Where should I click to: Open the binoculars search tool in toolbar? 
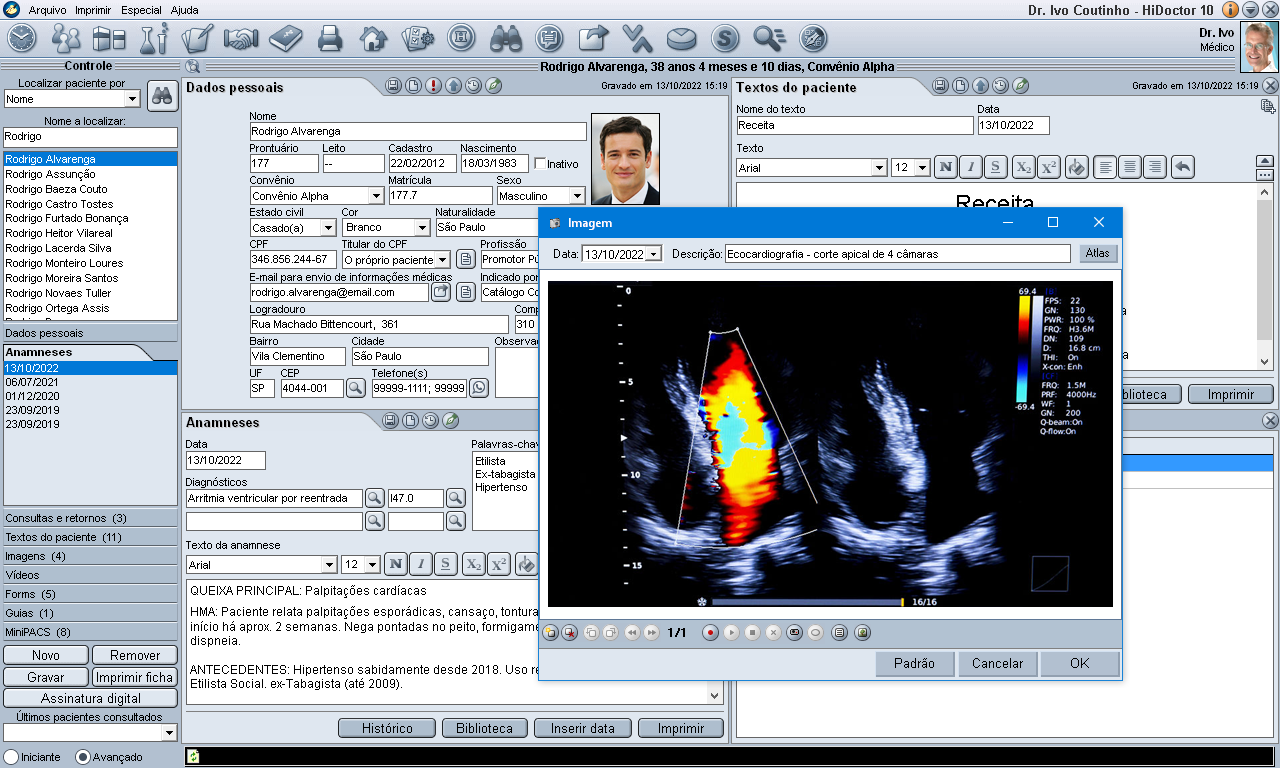(x=505, y=39)
